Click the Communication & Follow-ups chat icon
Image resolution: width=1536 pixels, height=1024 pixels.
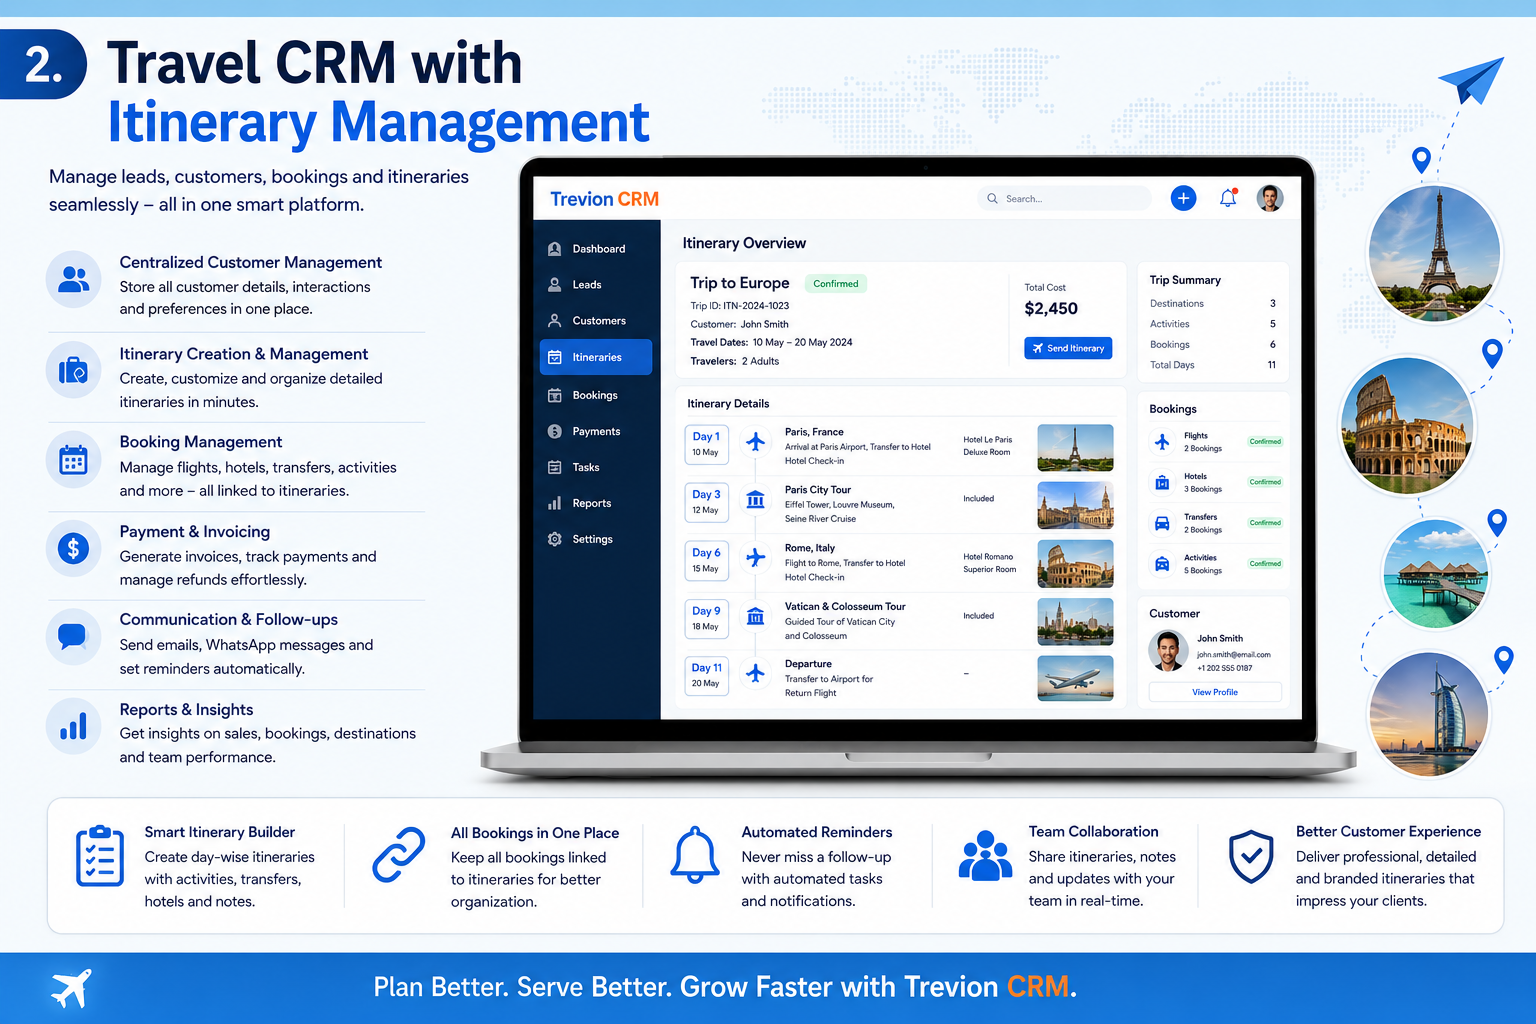pyautogui.click(x=73, y=636)
